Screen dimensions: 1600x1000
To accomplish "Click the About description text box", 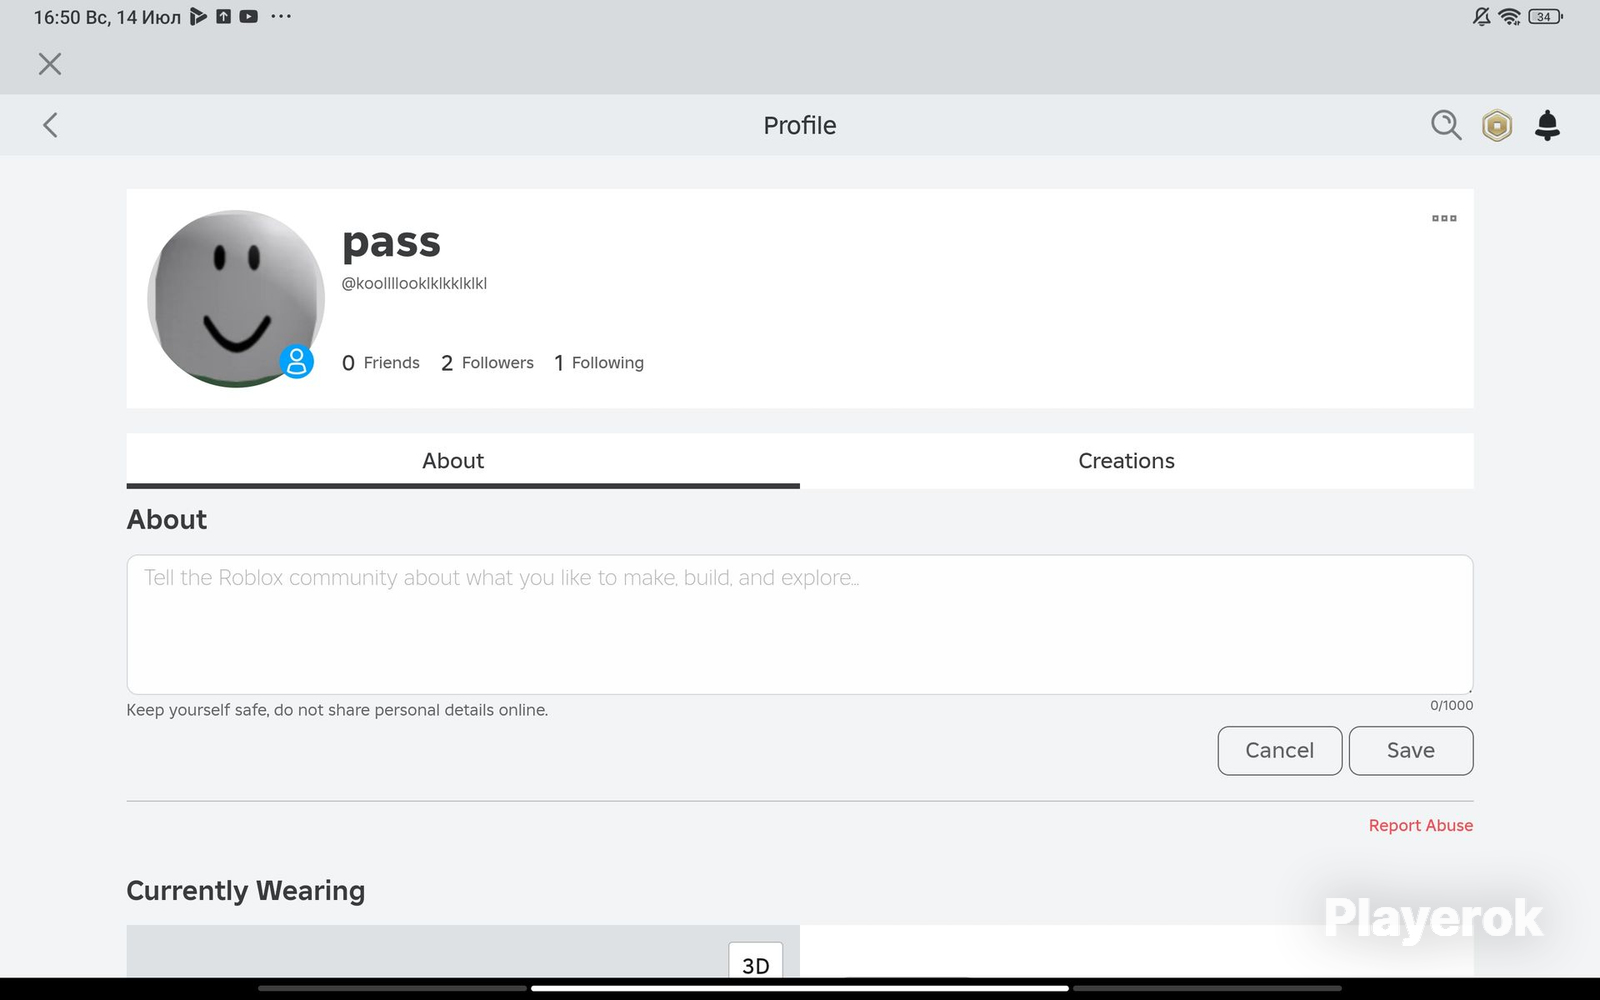I will [800, 624].
